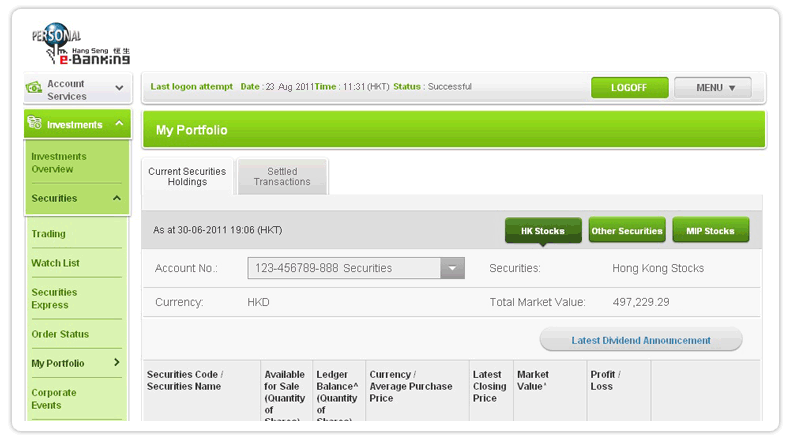790x436 pixels.
Task: Open the Watch List page
Action: click(55, 263)
